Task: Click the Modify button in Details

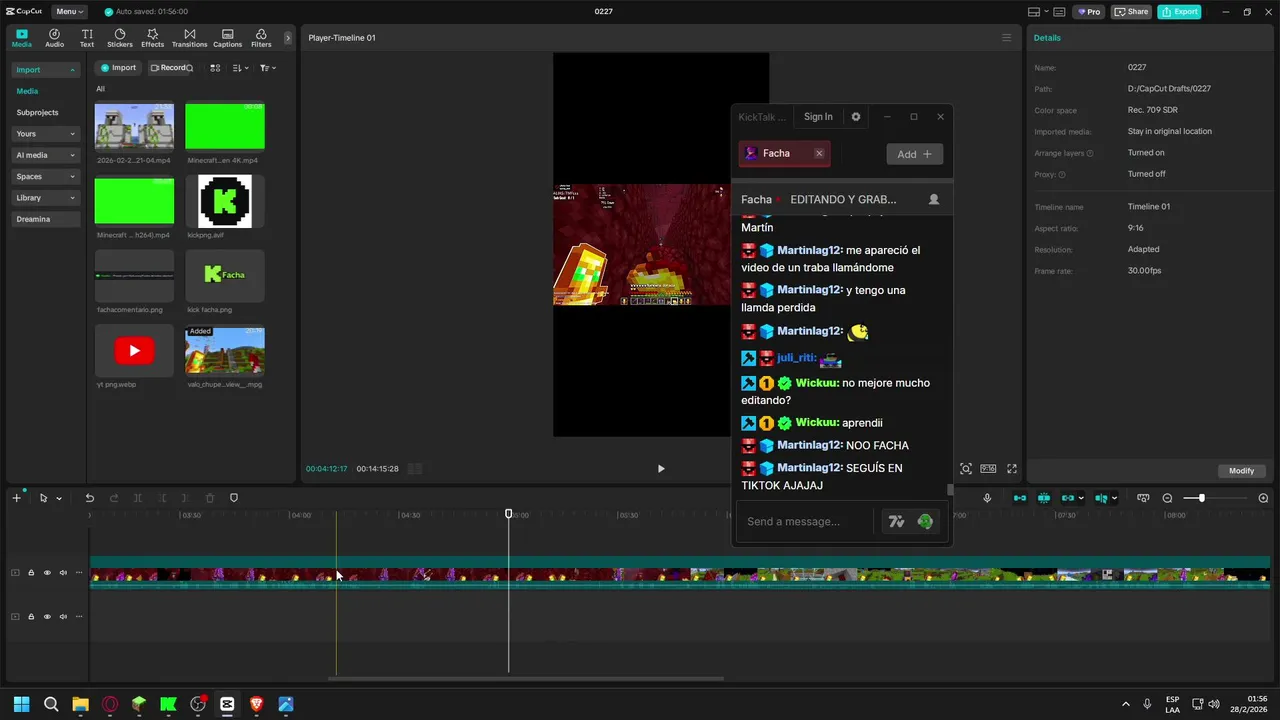Action: (x=1241, y=471)
